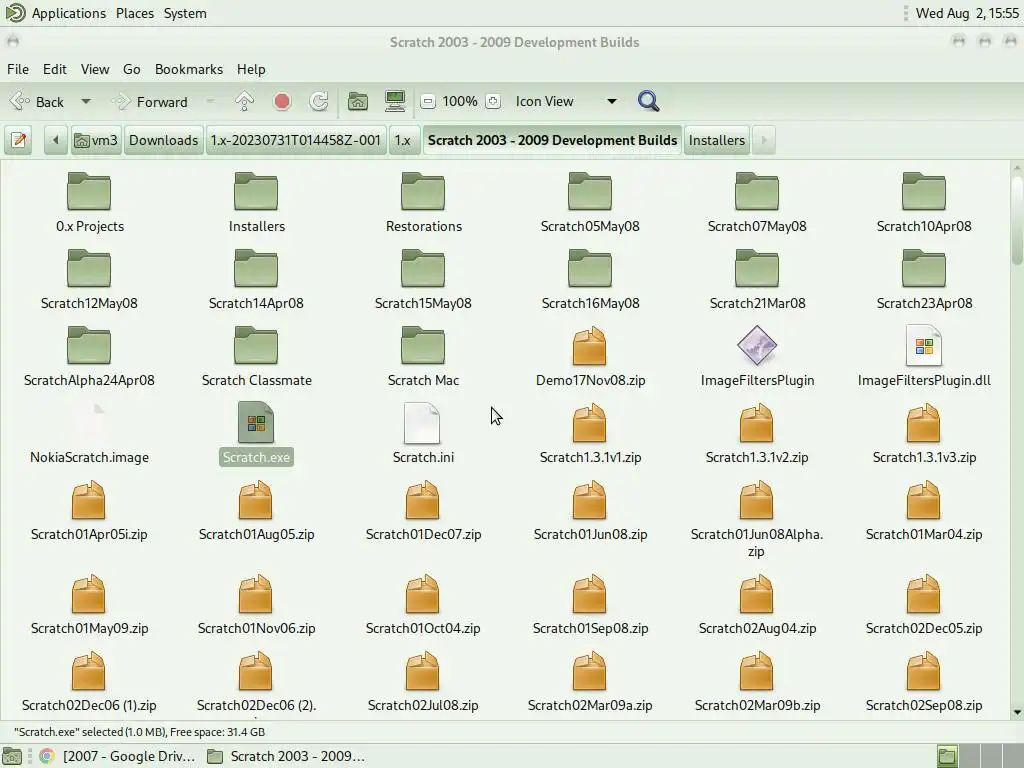1024x768 pixels.
Task: Go to 1.x-20230731T014458Z-001 path segment
Action: point(295,140)
